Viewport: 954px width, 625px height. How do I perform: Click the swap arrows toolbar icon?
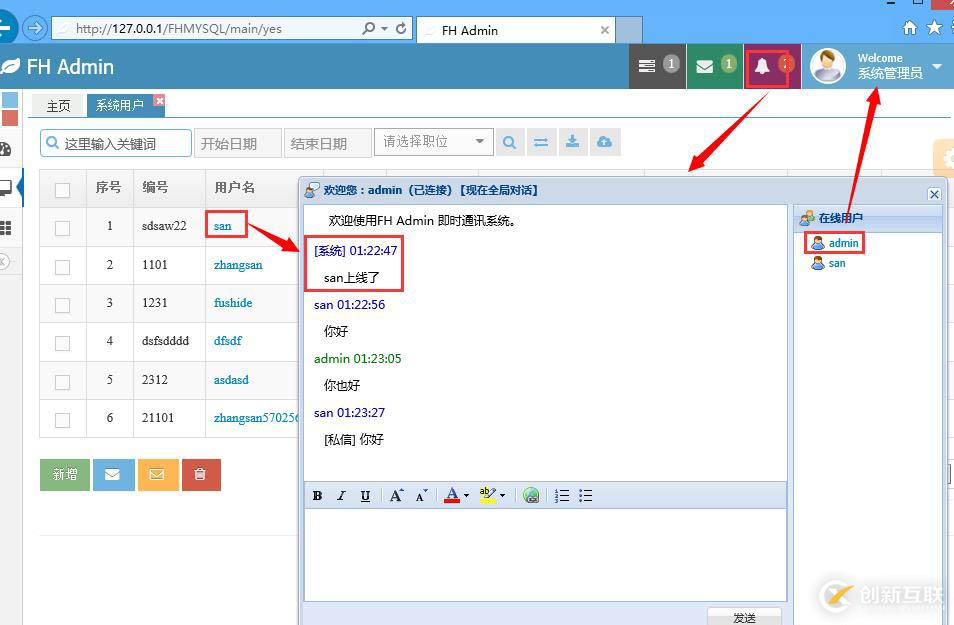tap(541, 142)
